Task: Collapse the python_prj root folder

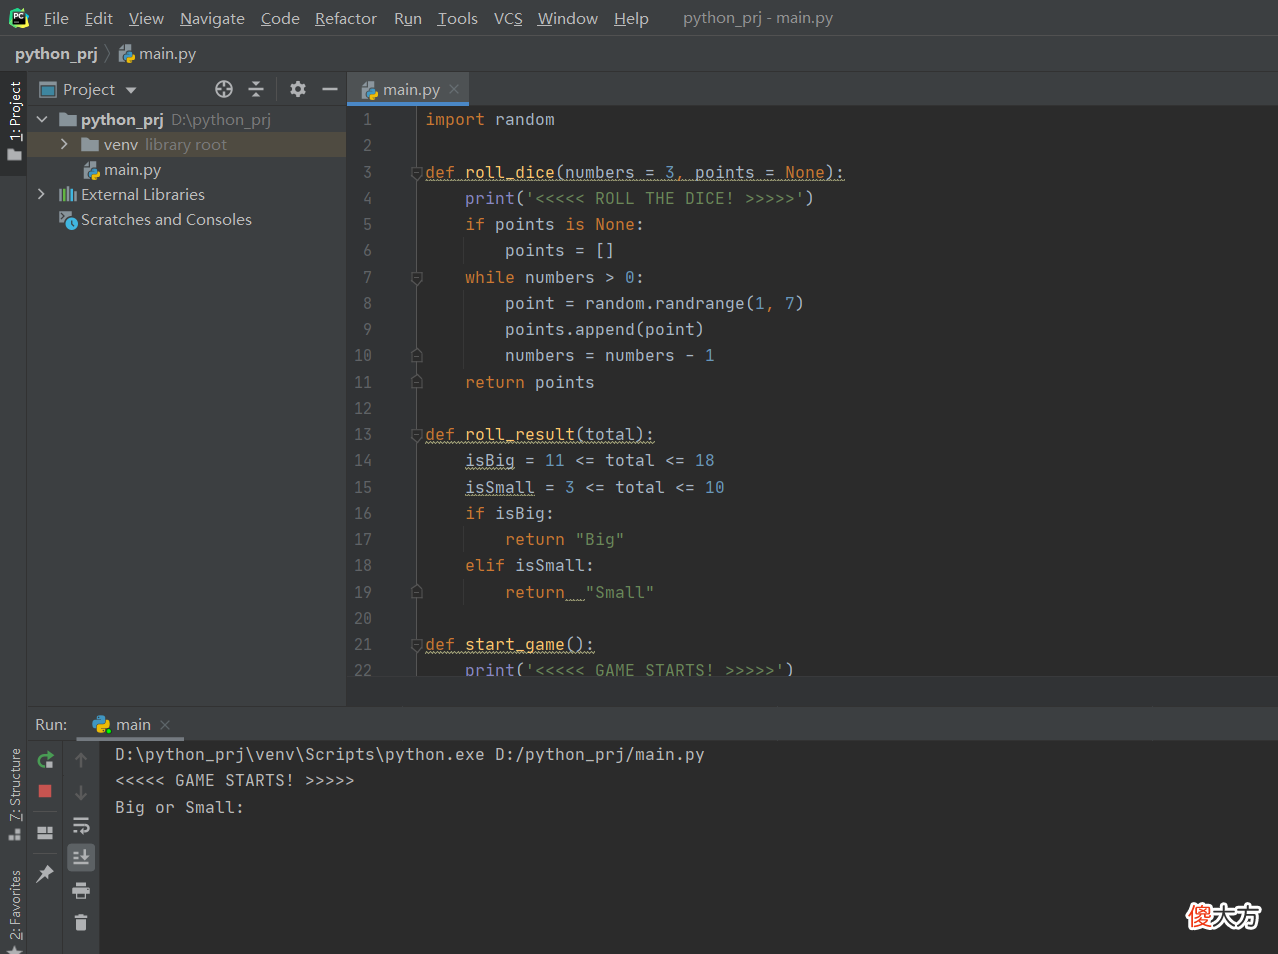Action: click(x=42, y=120)
